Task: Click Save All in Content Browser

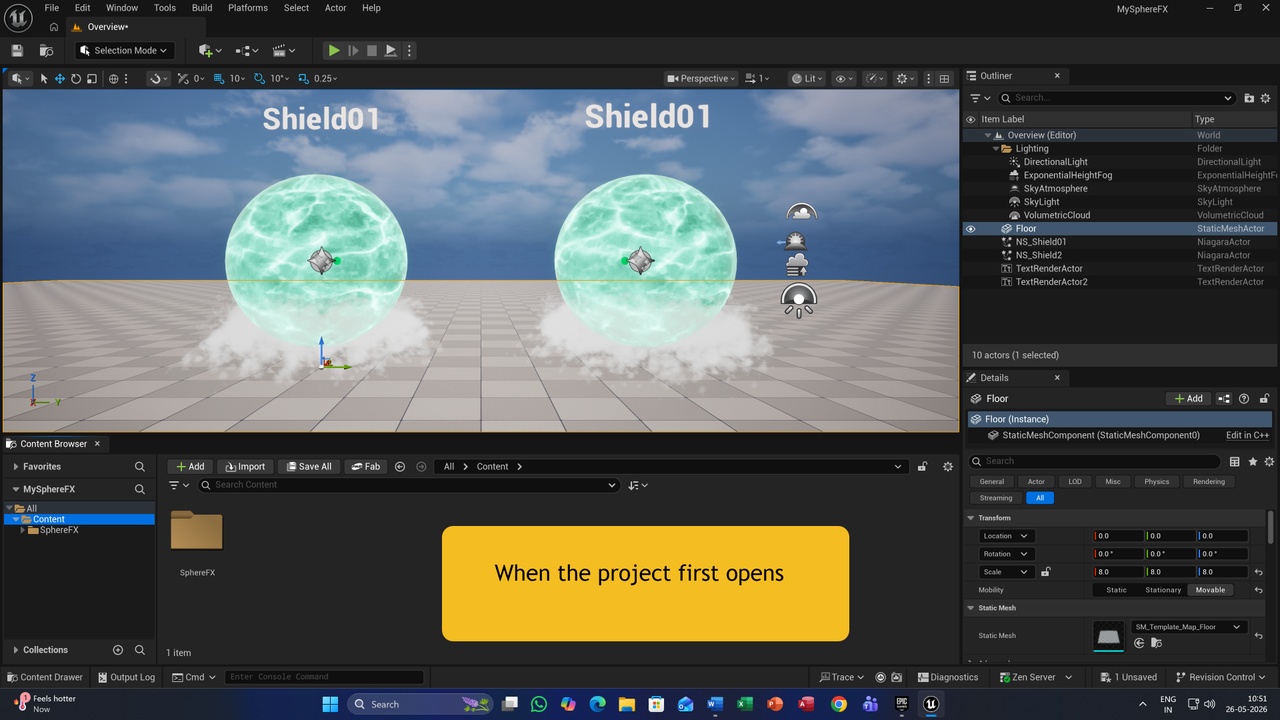Action: 307,466
